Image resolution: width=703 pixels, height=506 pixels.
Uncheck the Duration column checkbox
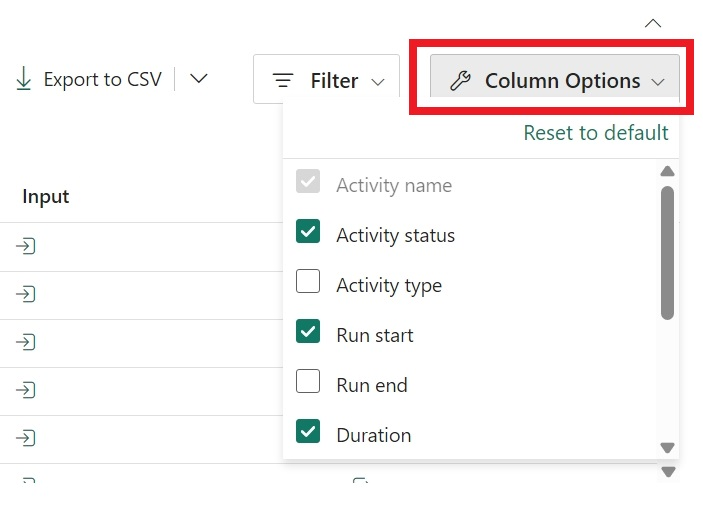pos(308,432)
